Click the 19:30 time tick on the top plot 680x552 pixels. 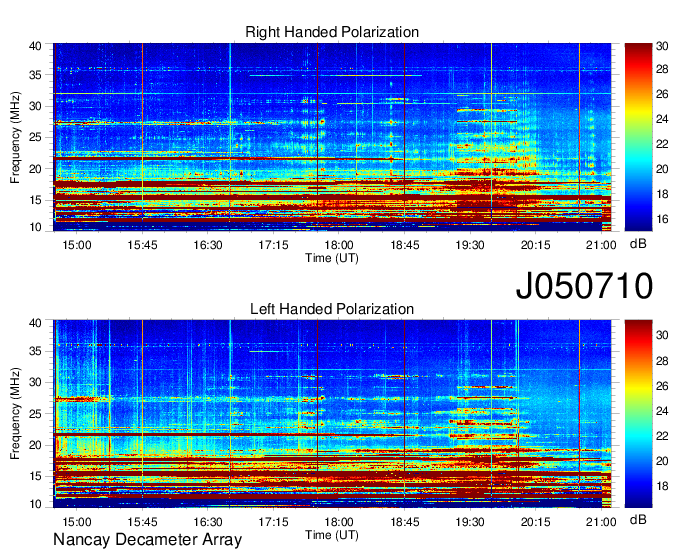pyautogui.click(x=470, y=245)
